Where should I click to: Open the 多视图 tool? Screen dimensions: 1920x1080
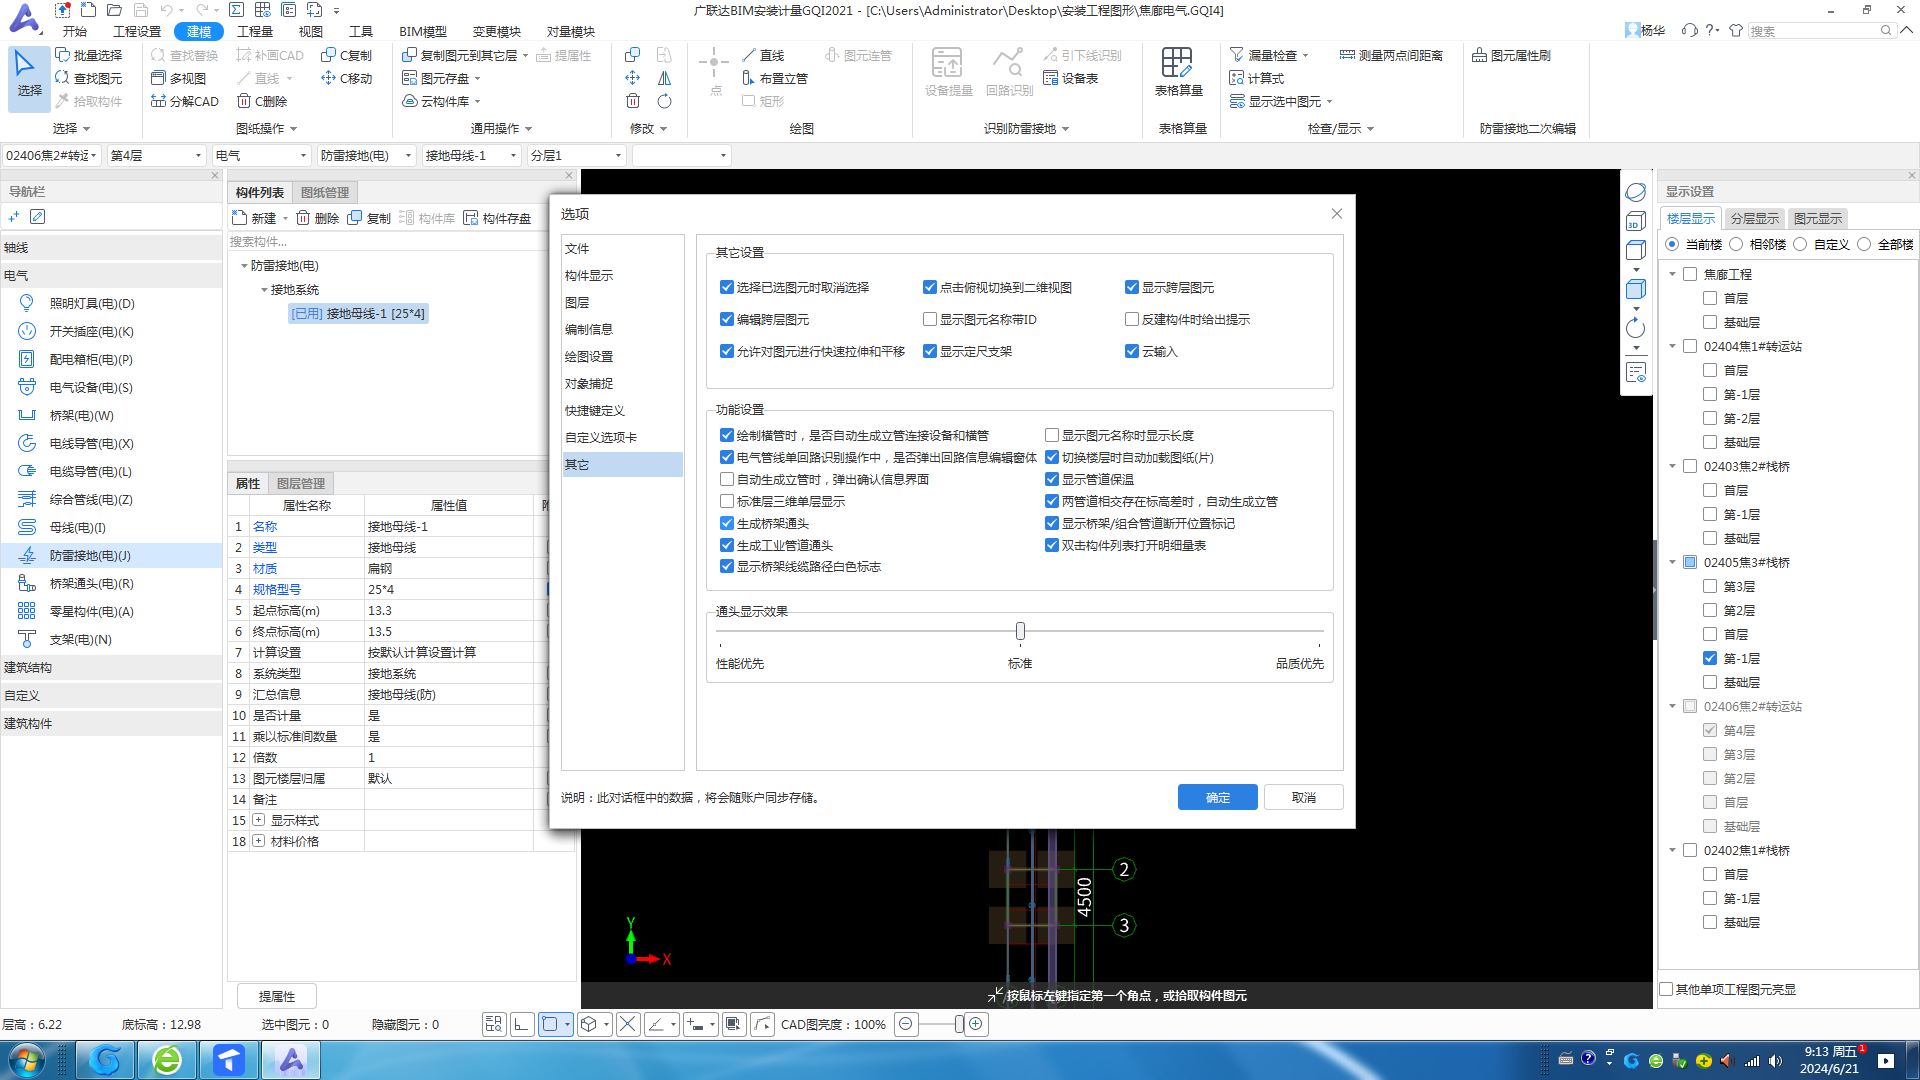(178, 78)
